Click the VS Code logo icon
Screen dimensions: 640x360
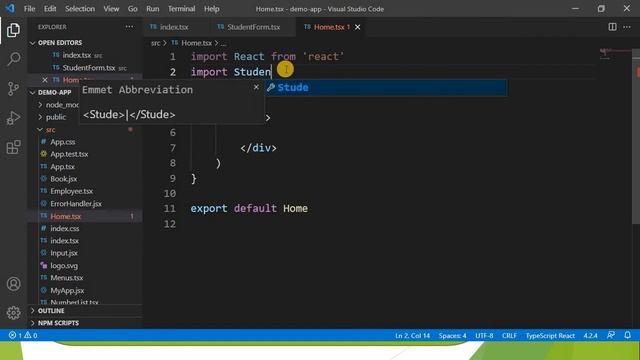[10, 8]
